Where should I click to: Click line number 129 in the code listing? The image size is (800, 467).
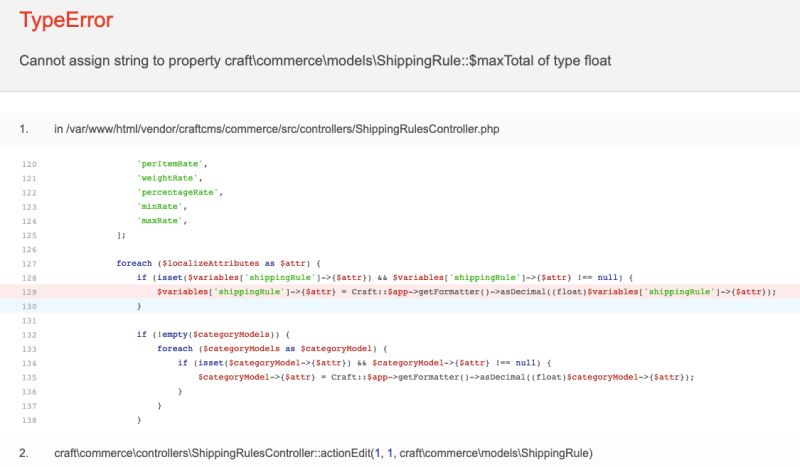[x=29, y=292]
